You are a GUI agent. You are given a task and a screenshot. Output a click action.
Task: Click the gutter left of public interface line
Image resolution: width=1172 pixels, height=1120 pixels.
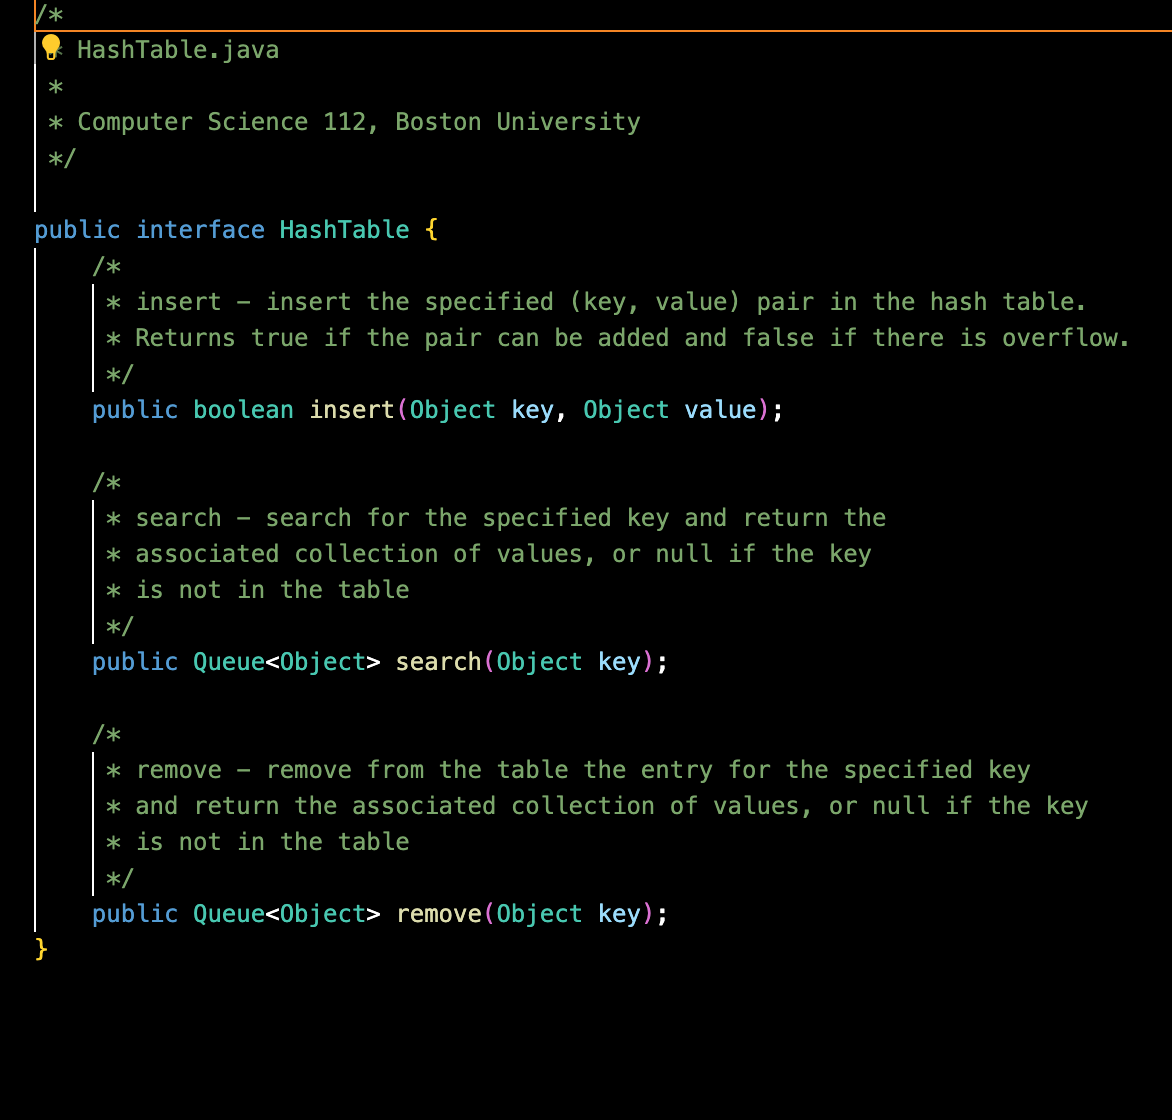click(15, 229)
